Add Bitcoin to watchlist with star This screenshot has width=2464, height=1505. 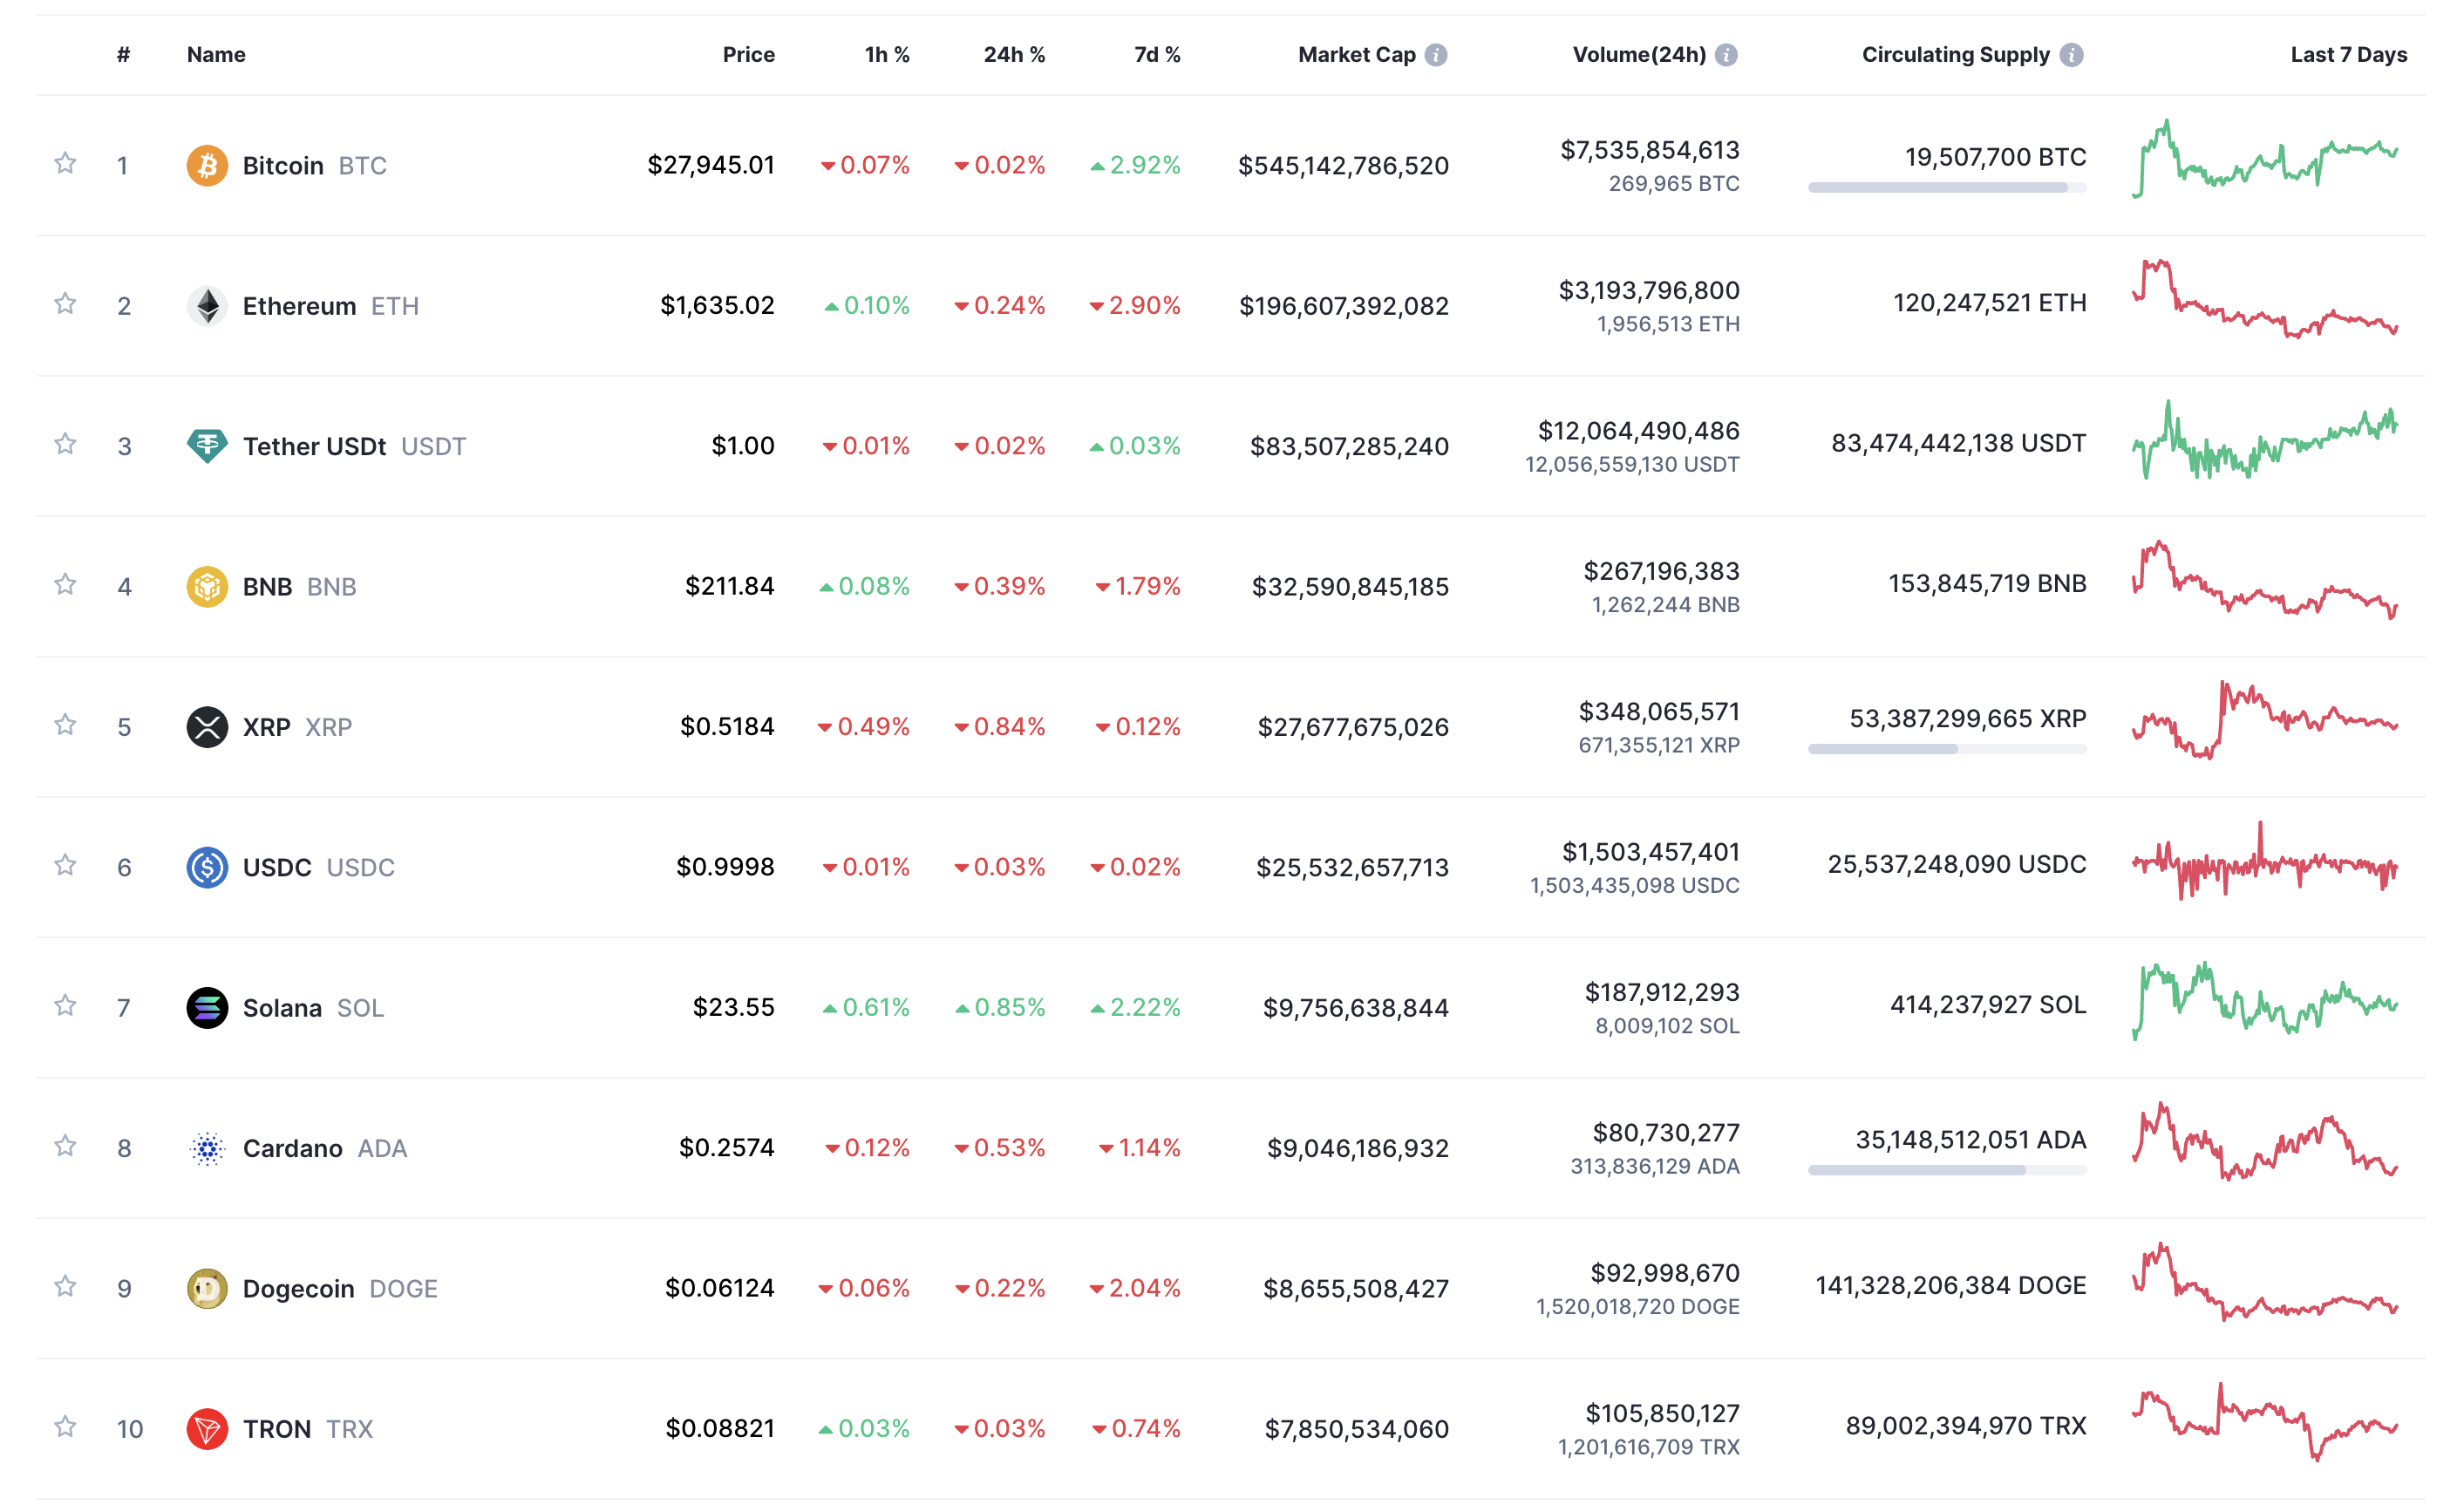coord(65,163)
